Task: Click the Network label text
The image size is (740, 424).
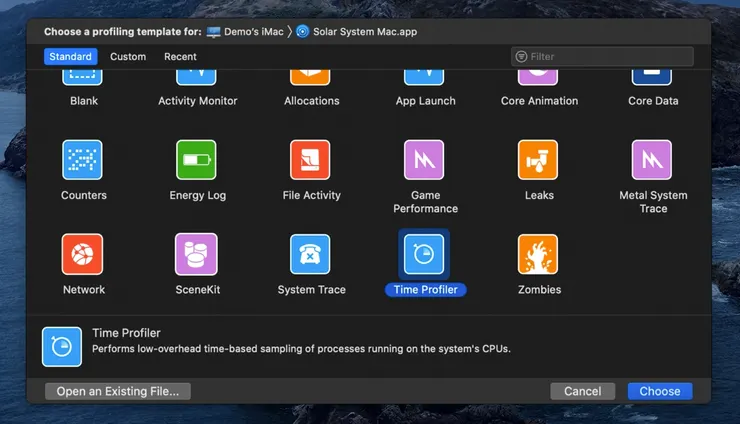Action: pyautogui.click(x=84, y=290)
